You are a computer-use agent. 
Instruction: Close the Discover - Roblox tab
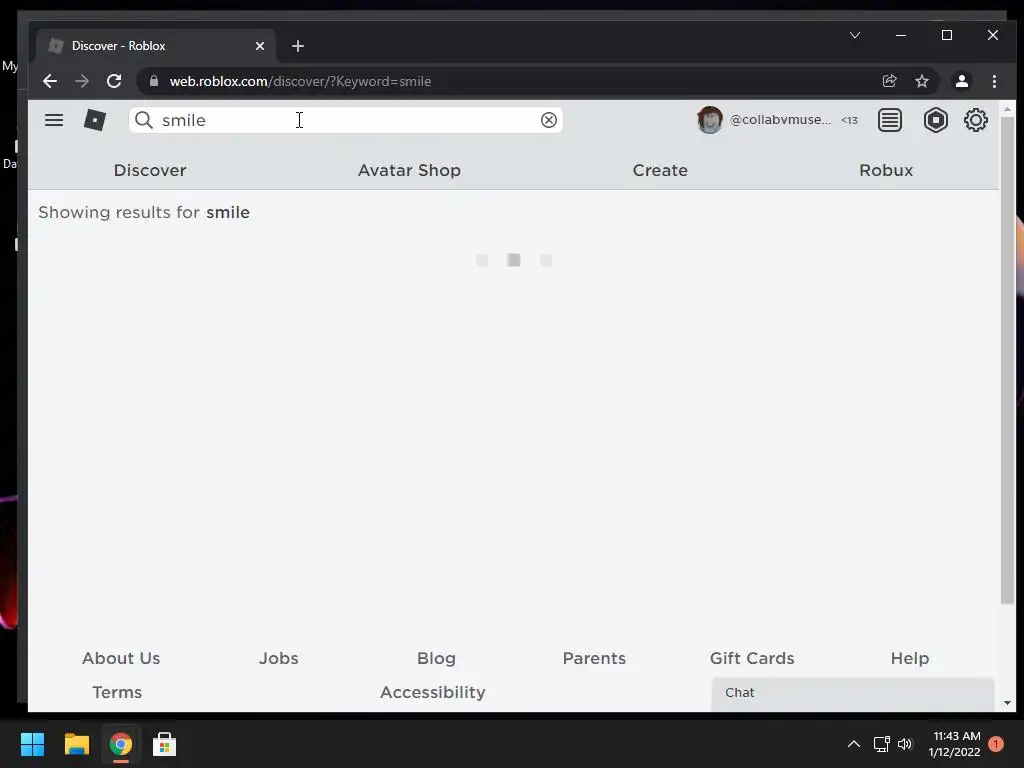260,46
